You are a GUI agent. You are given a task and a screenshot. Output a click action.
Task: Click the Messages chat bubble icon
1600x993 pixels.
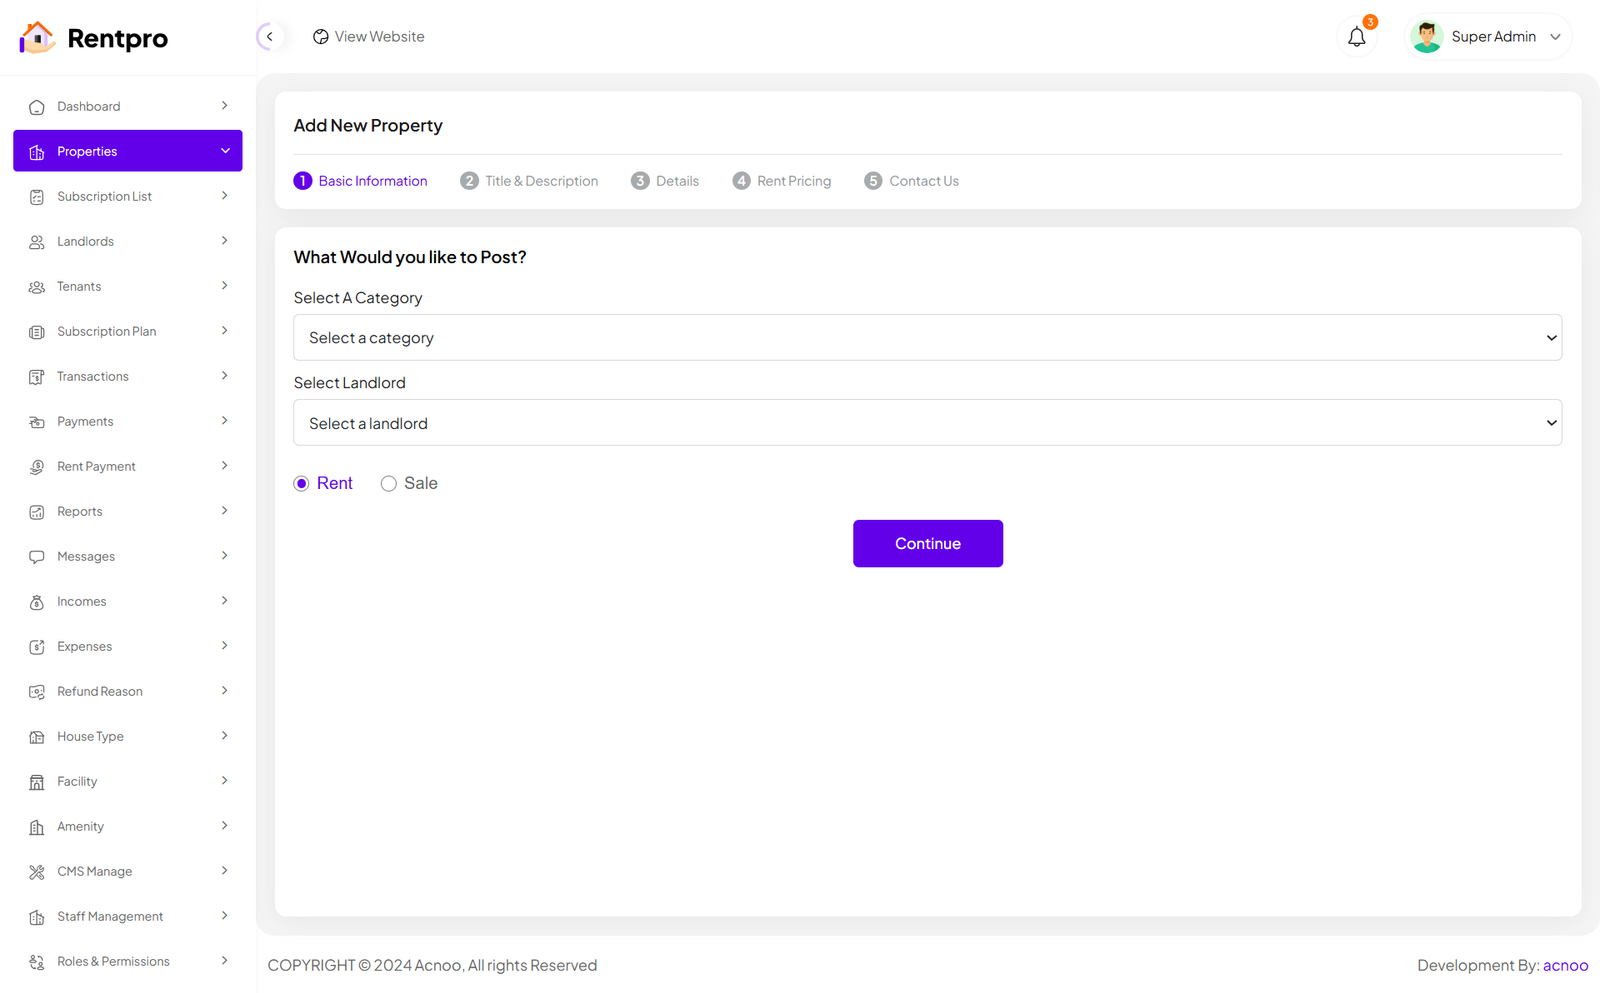pyautogui.click(x=37, y=557)
